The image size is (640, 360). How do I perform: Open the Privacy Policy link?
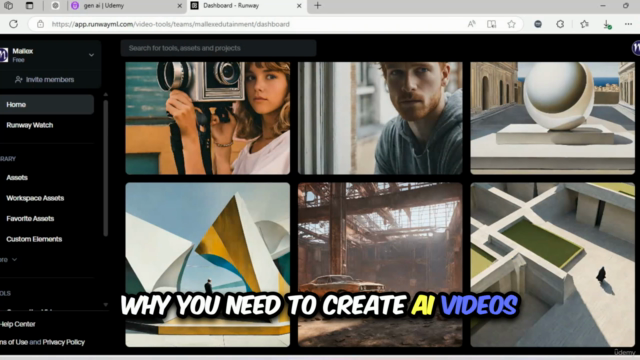(63, 342)
